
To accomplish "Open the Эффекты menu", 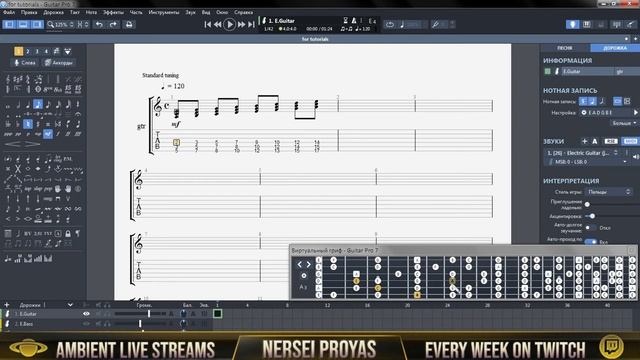I will click(x=113, y=12).
